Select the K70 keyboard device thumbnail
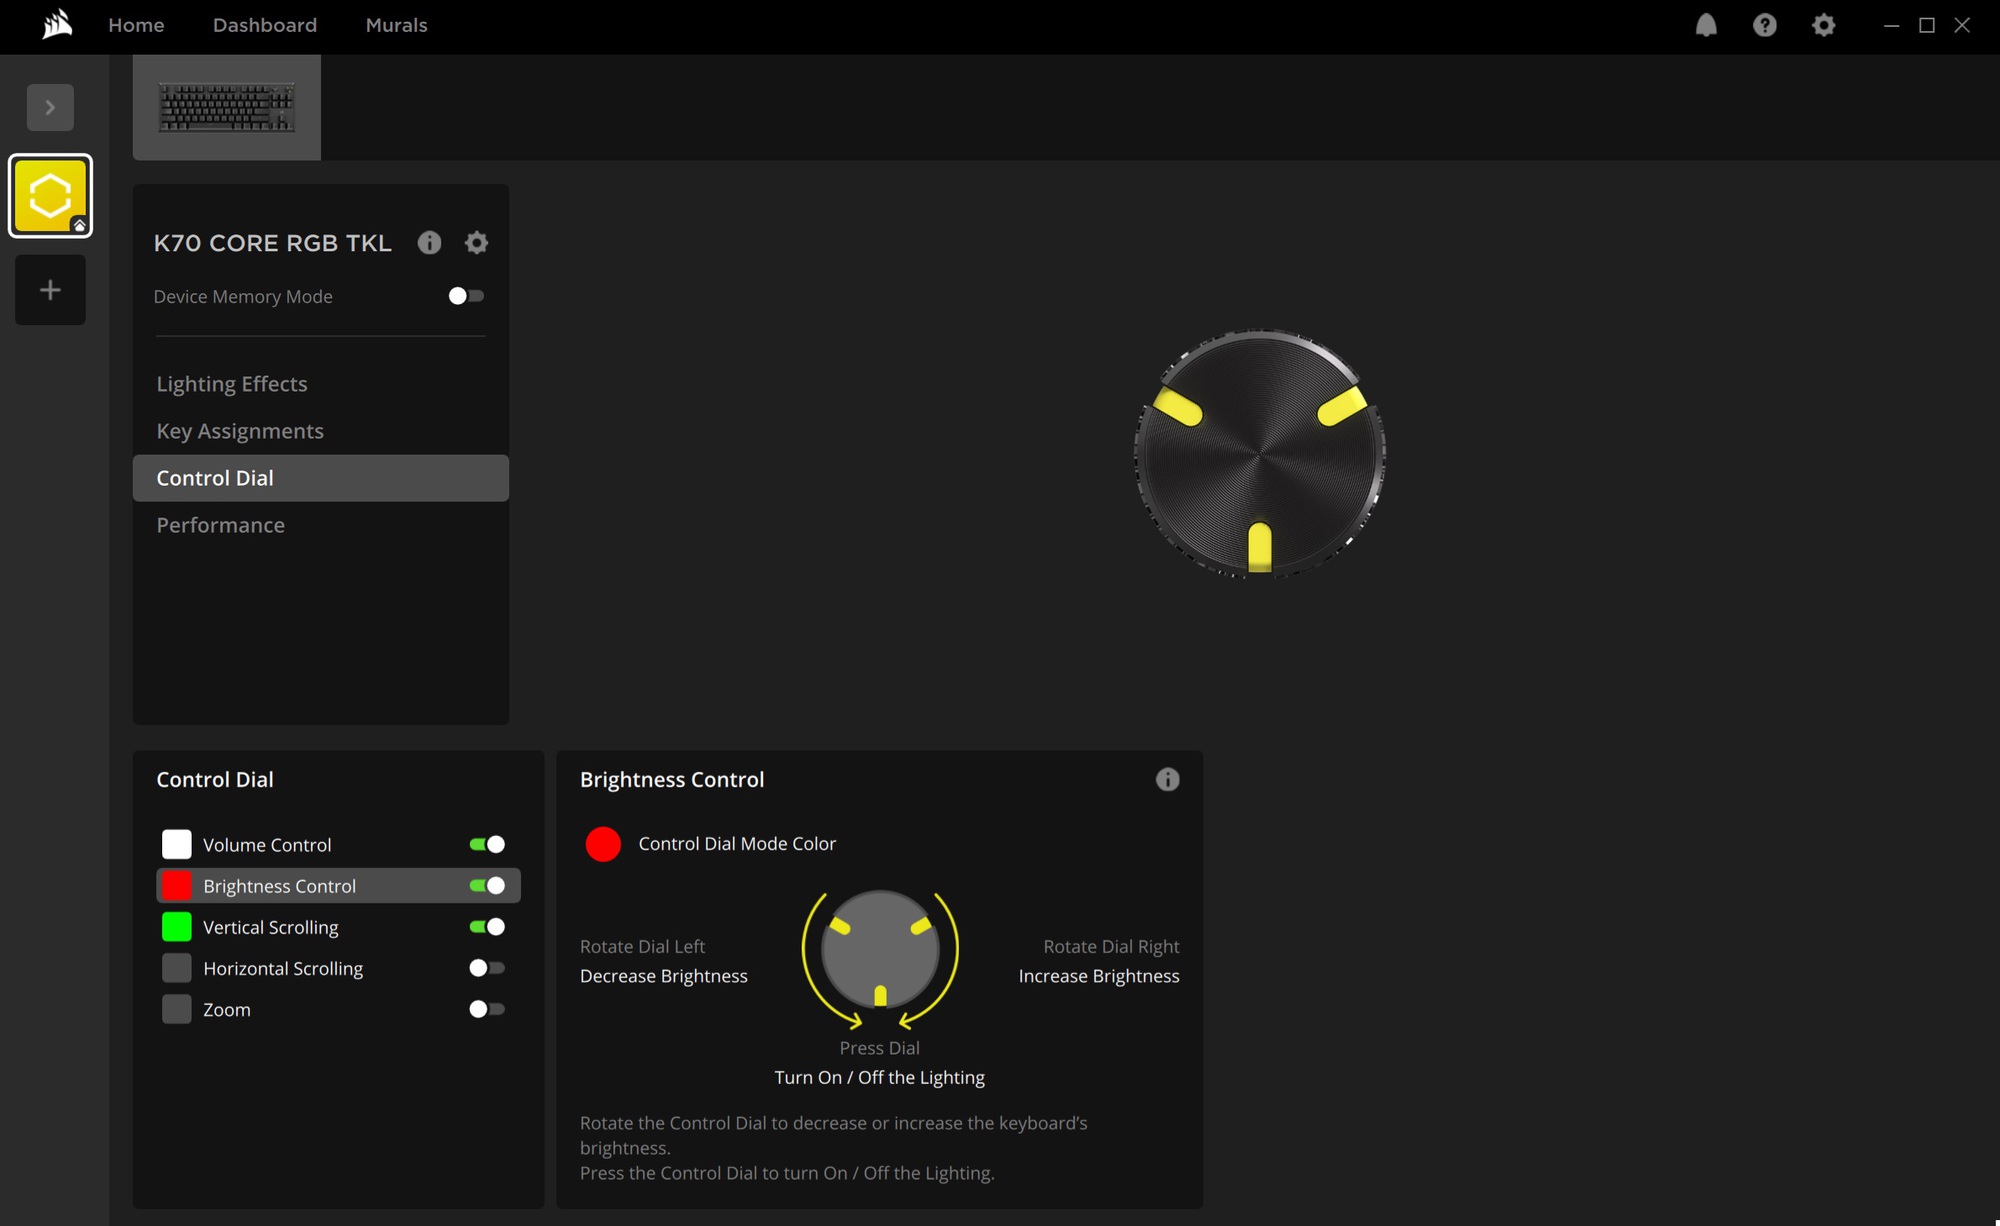2000x1226 pixels. [x=227, y=107]
